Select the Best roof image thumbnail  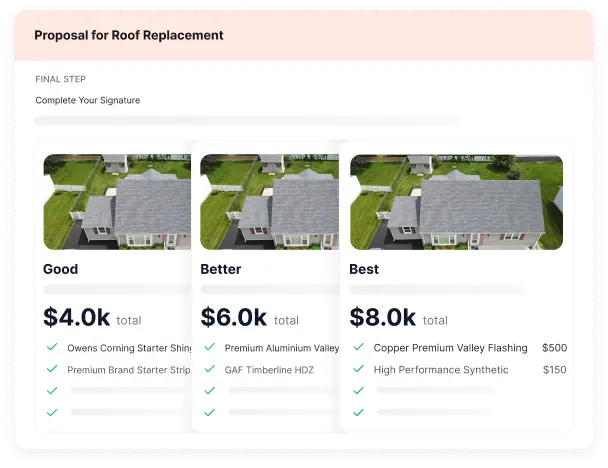[x=456, y=202]
